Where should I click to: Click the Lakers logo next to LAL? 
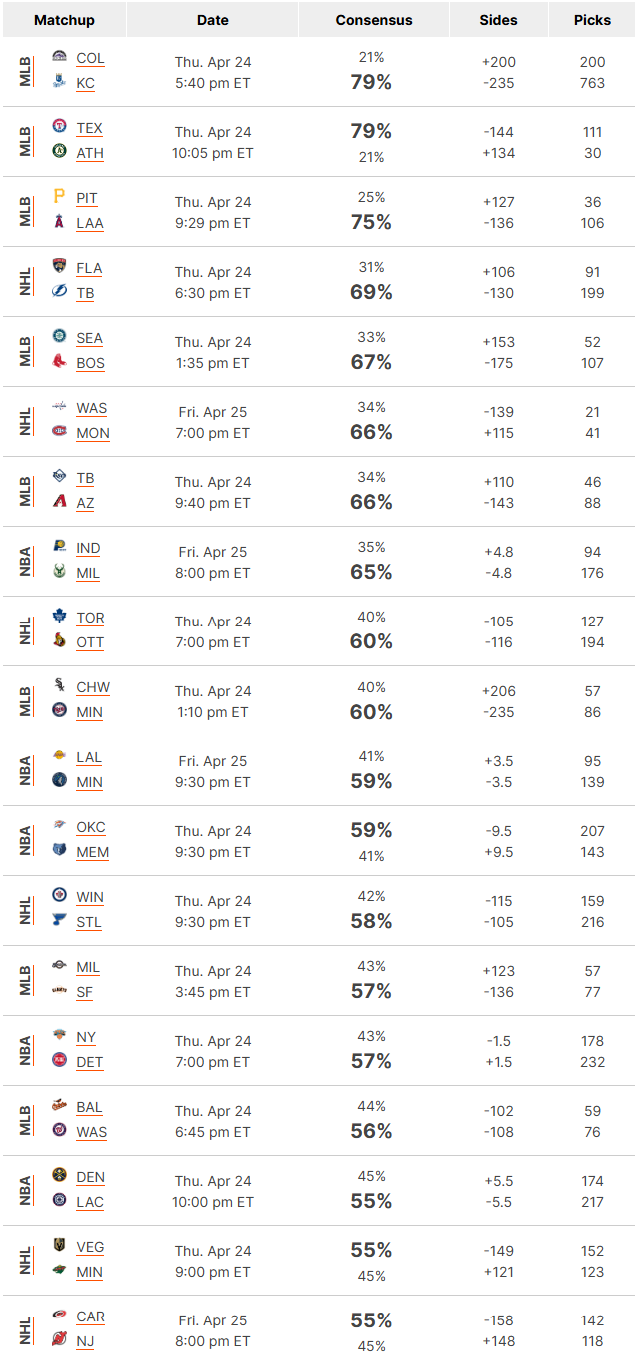59,757
